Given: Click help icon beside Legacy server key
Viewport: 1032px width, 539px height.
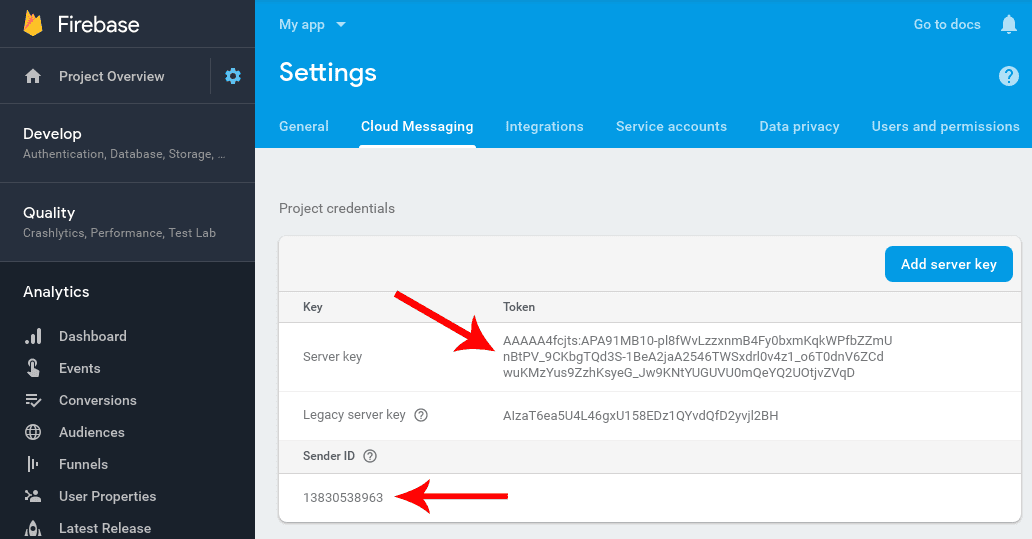Looking at the screenshot, I should (421, 415).
